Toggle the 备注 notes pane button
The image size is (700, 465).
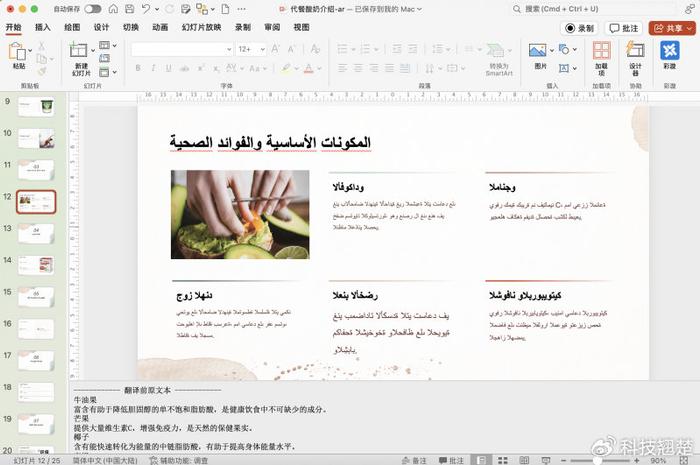[414, 460]
